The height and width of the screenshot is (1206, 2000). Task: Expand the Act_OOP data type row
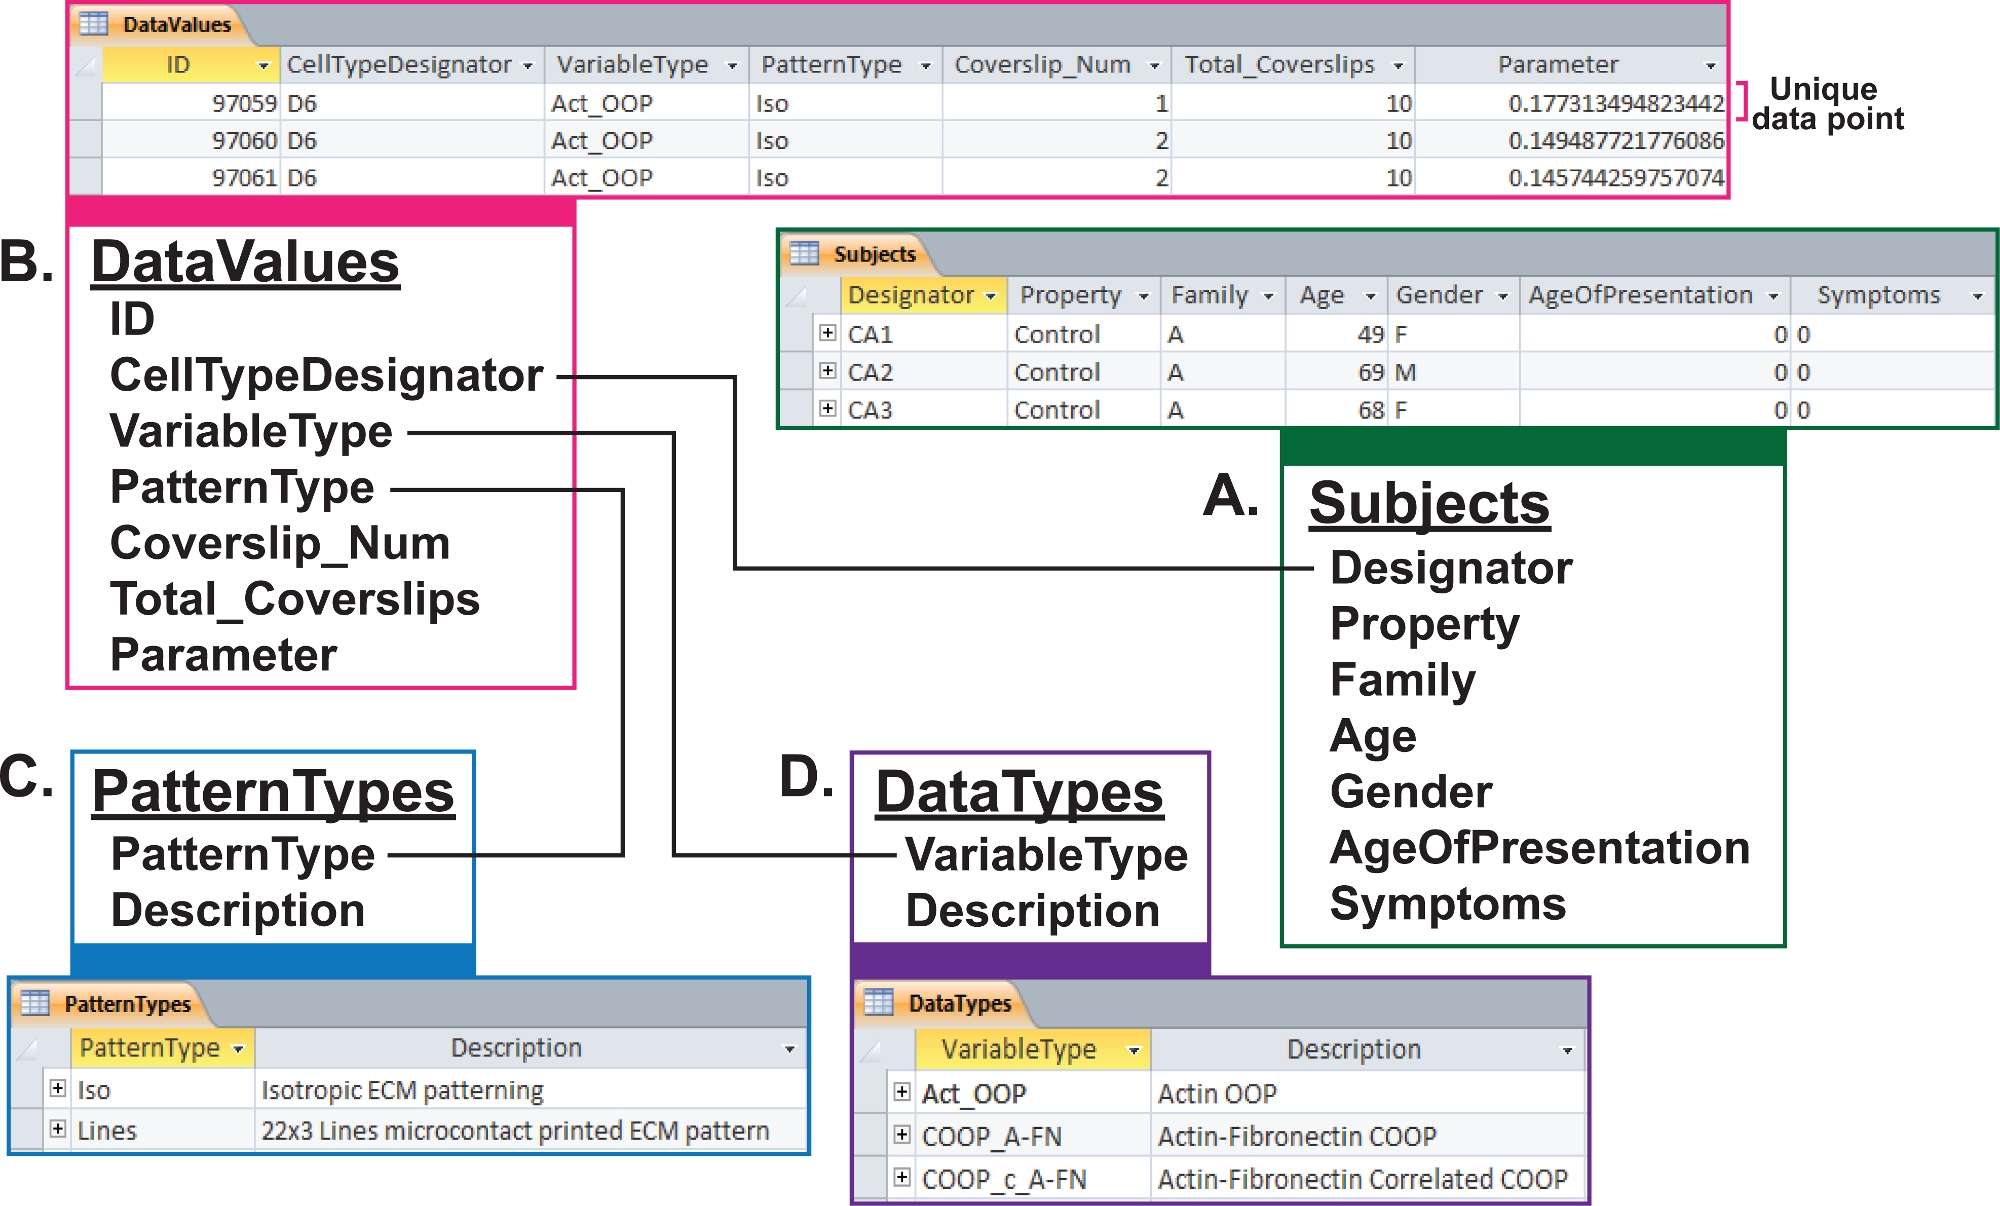(902, 1092)
